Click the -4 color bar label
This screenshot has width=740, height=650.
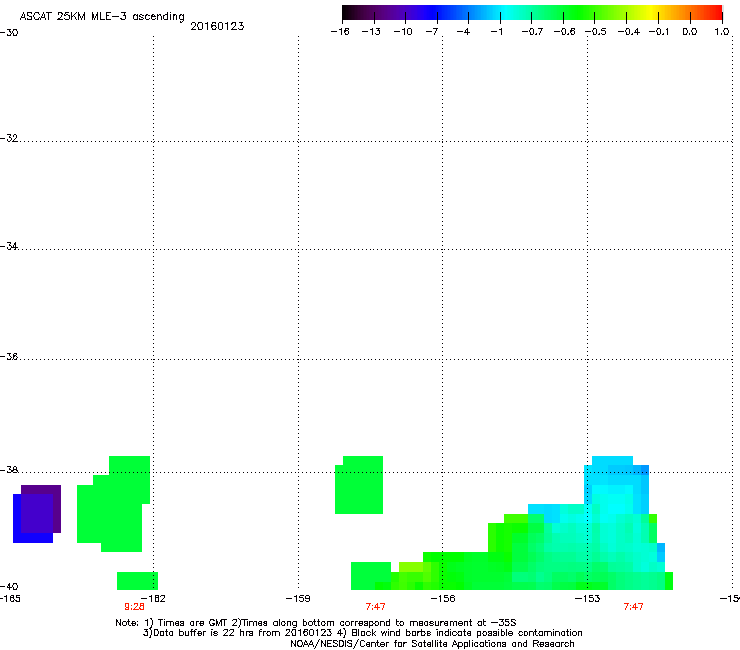tap(463, 32)
